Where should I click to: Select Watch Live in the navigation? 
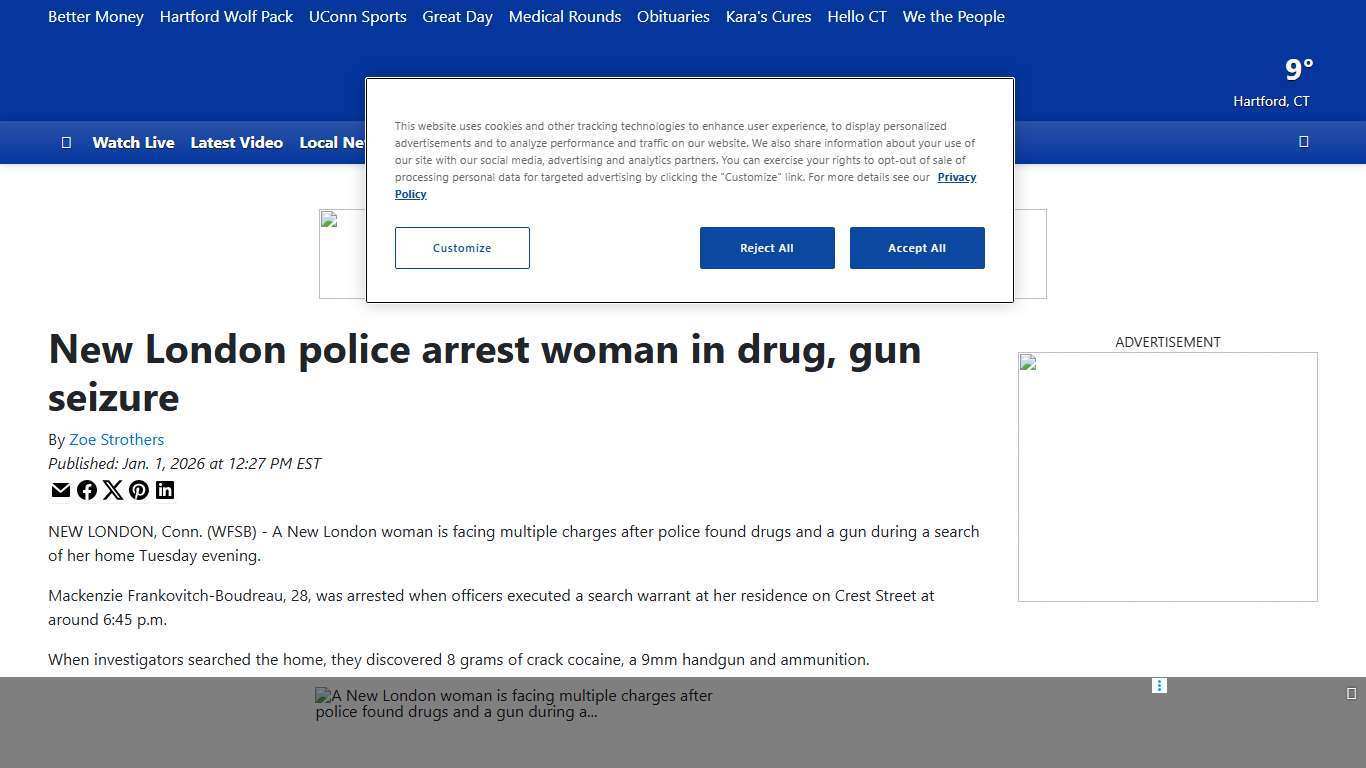133,142
